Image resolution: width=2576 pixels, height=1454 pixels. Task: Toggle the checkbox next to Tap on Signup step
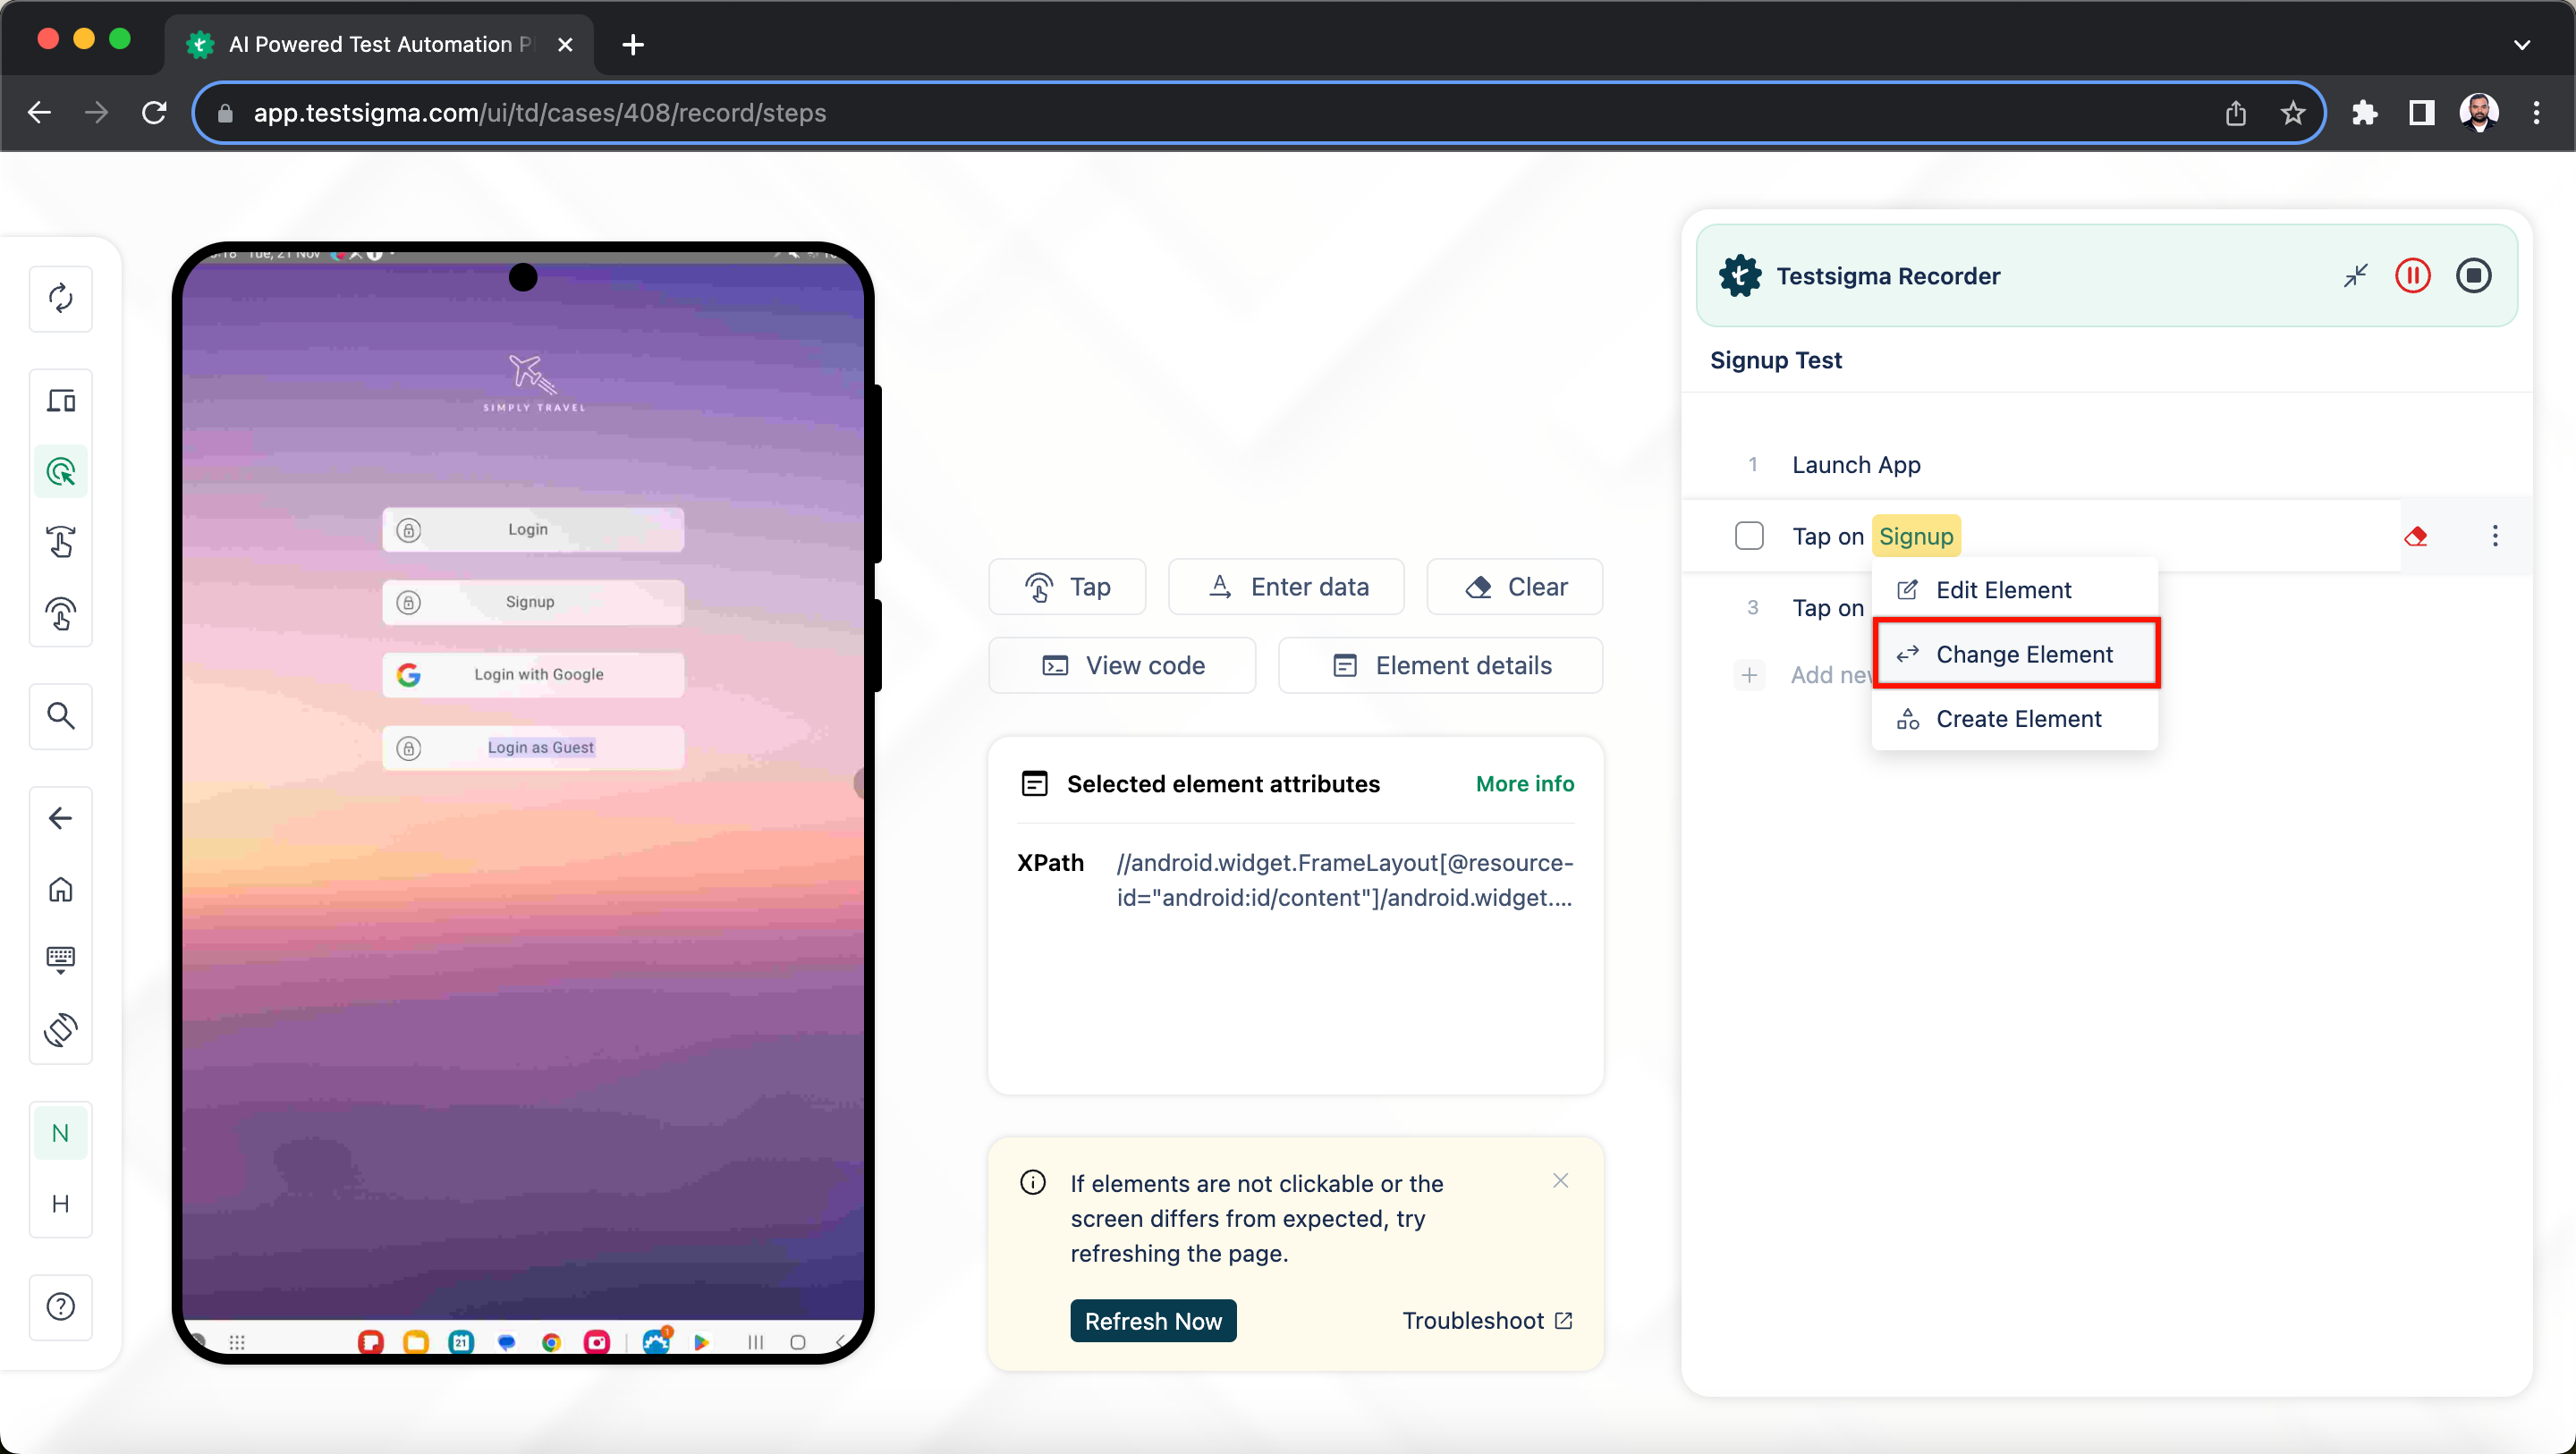point(1748,536)
